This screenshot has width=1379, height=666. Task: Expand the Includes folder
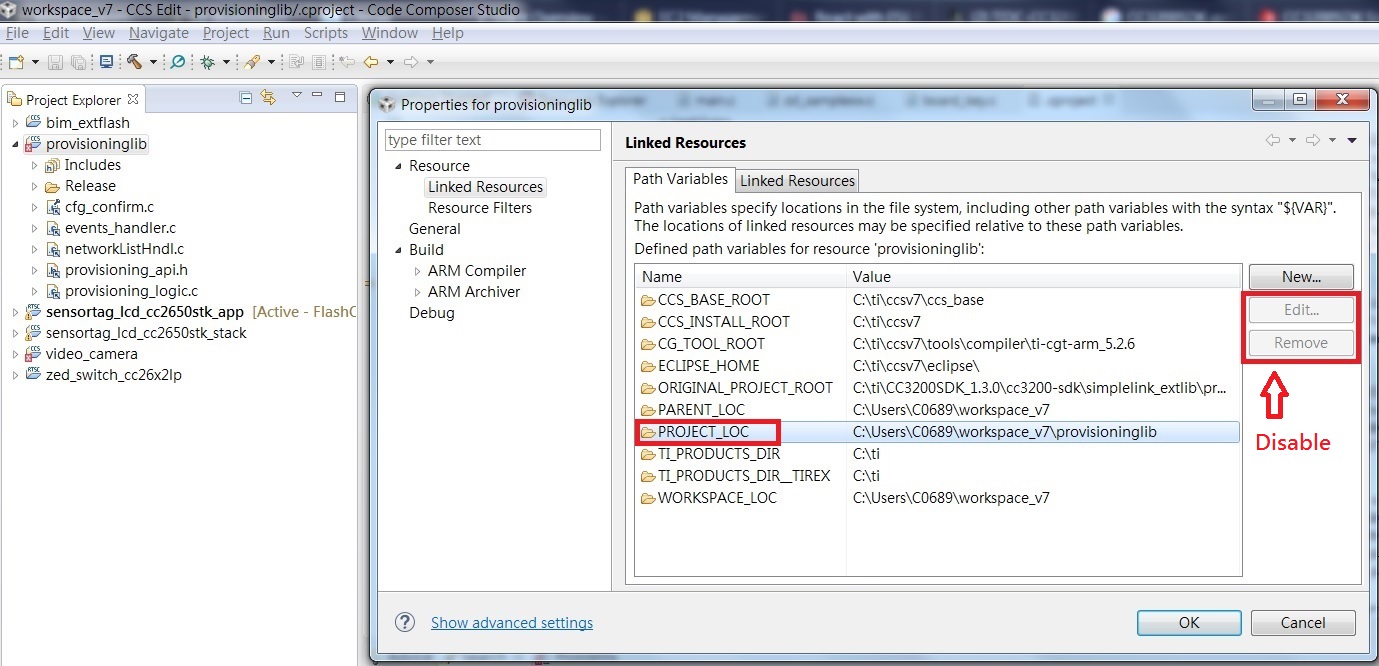[35, 165]
